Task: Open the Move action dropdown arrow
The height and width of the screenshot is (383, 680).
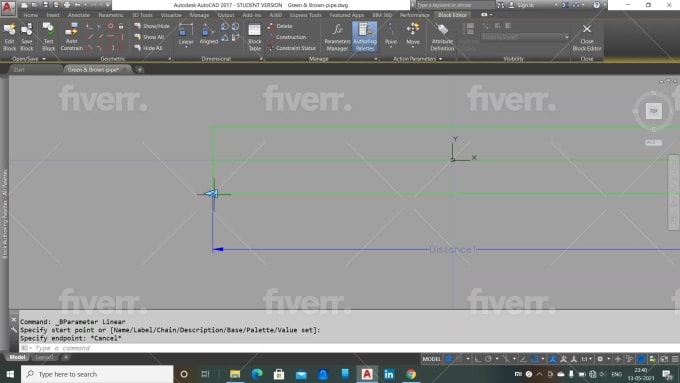Action: tap(413, 47)
